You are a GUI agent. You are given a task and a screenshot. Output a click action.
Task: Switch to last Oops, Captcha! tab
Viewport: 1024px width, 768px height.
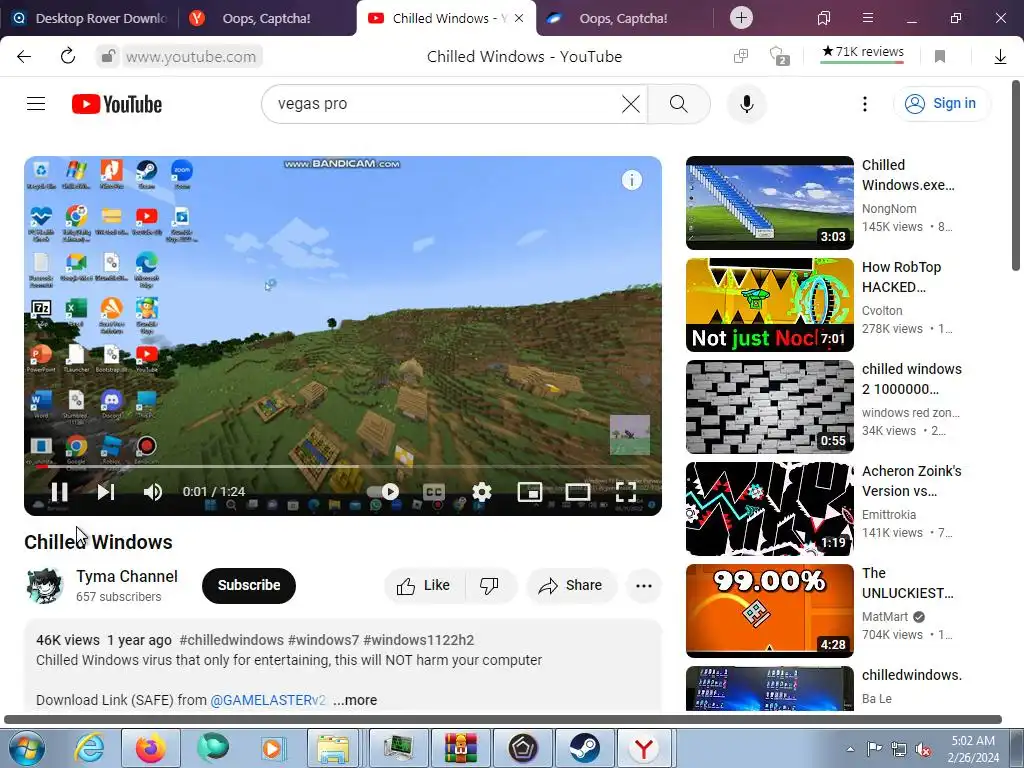(x=624, y=18)
